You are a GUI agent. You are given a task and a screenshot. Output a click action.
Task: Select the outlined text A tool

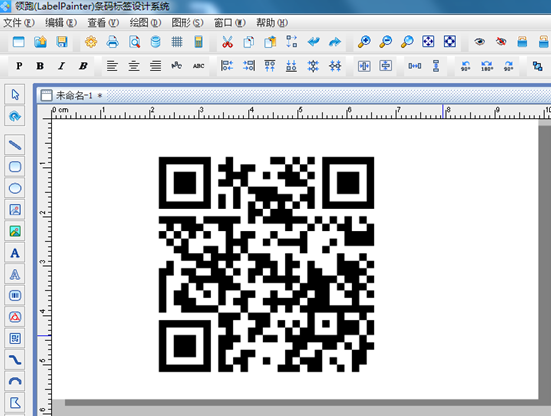(x=15, y=274)
